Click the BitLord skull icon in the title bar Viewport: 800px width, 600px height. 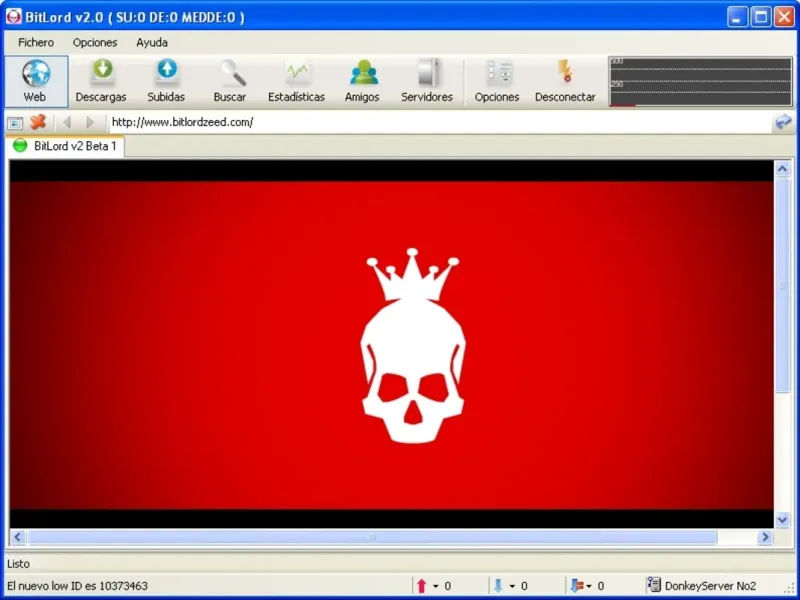14,17
